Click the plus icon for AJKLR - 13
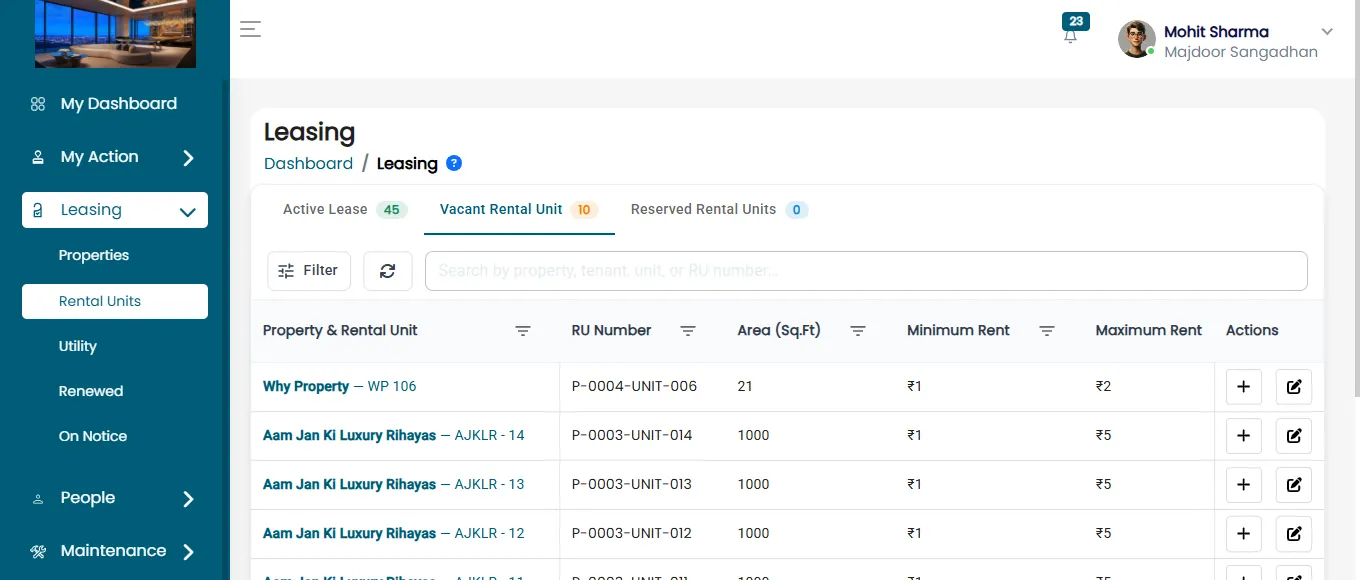The width and height of the screenshot is (1360, 580). click(x=1243, y=485)
